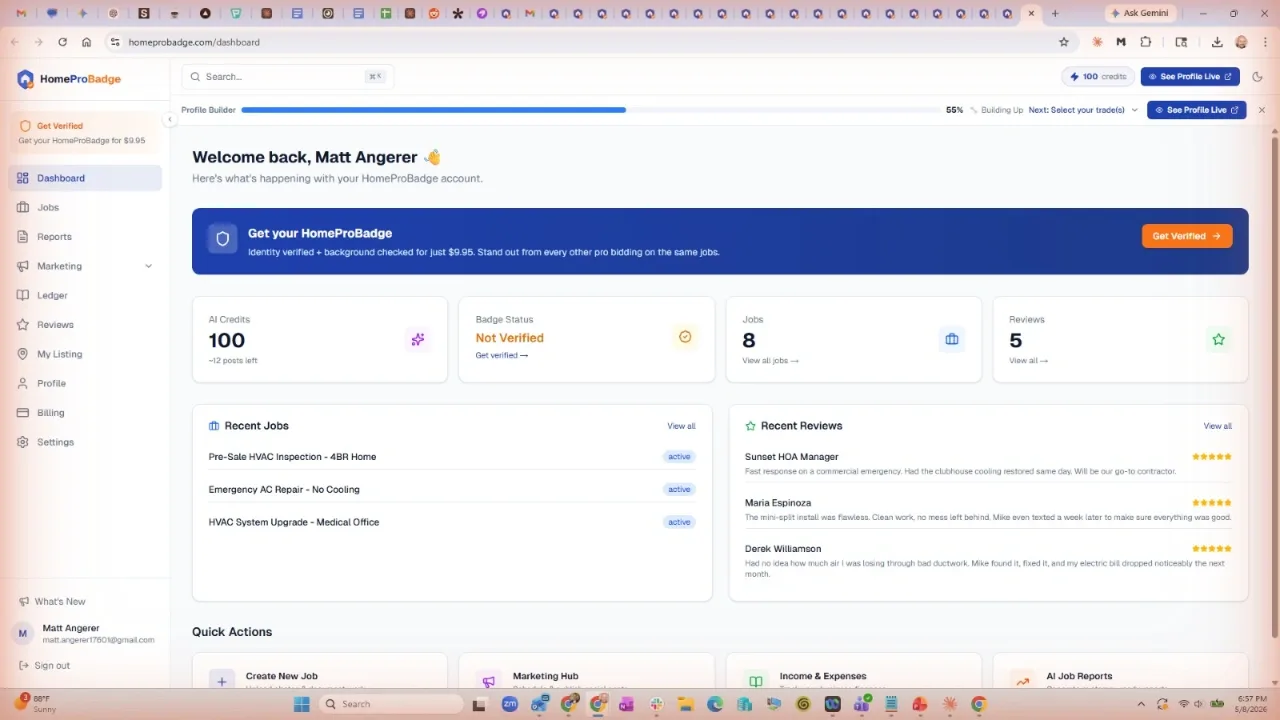Viewport: 1280px width, 720px height.
Task: Click See Profile Live in top header
Action: (1190, 77)
